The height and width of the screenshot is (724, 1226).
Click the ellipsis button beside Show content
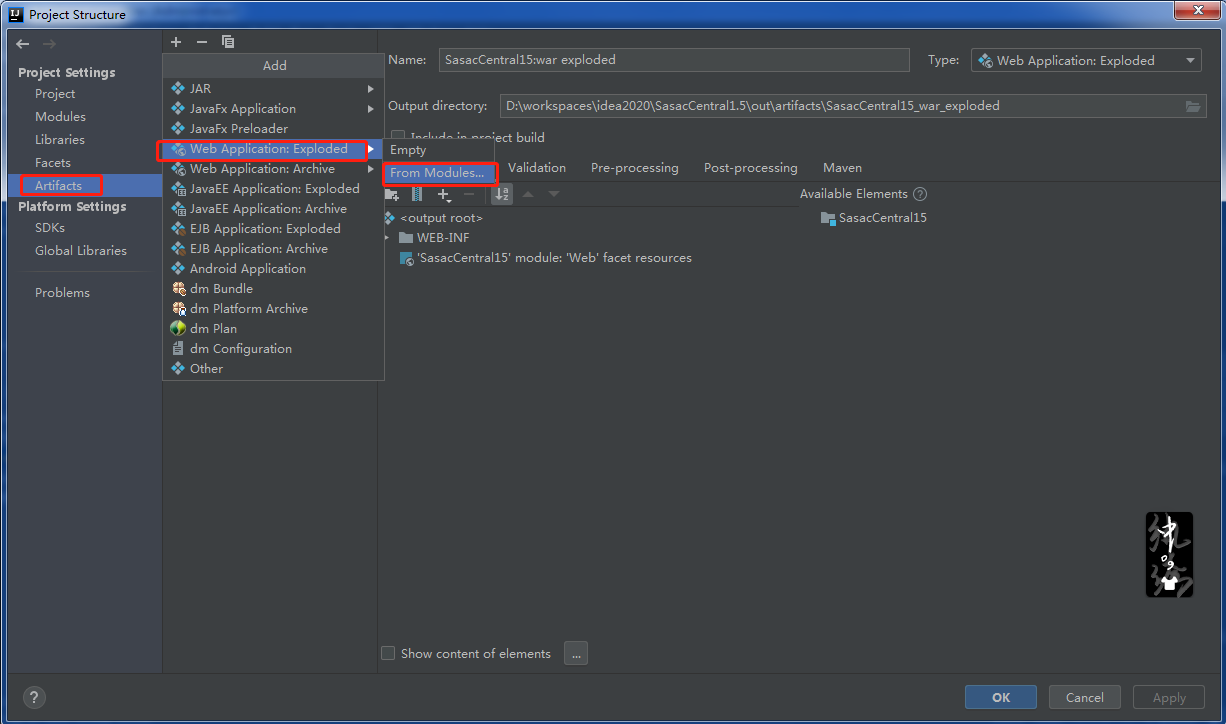coord(576,654)
